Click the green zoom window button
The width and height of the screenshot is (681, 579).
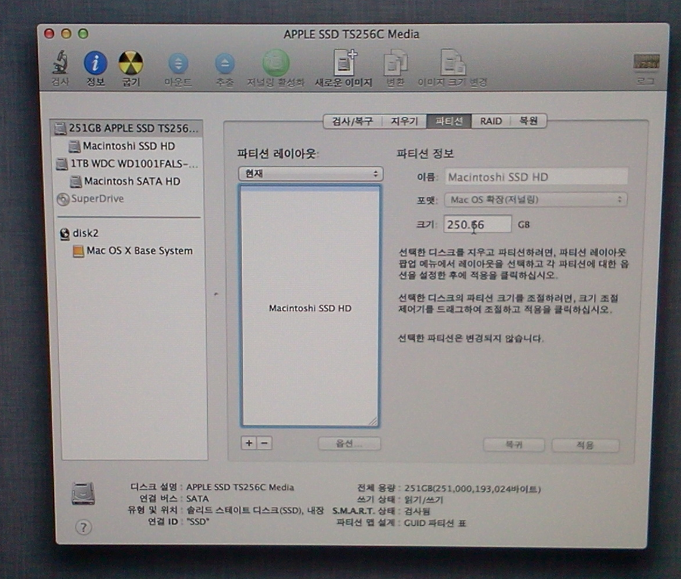coord(83,33)
